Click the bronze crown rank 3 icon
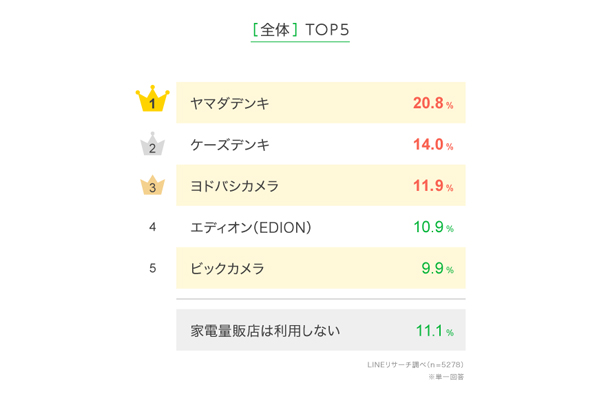600x400 pixels. pos(152,185)
